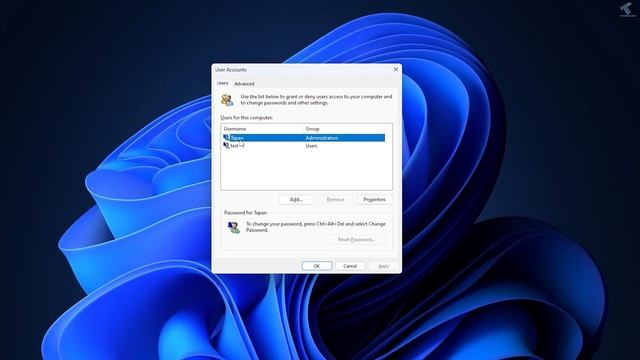Screen dimensions: 640x360
Task: Close the User Accounts dialog
Action: (x=396, y=69)
